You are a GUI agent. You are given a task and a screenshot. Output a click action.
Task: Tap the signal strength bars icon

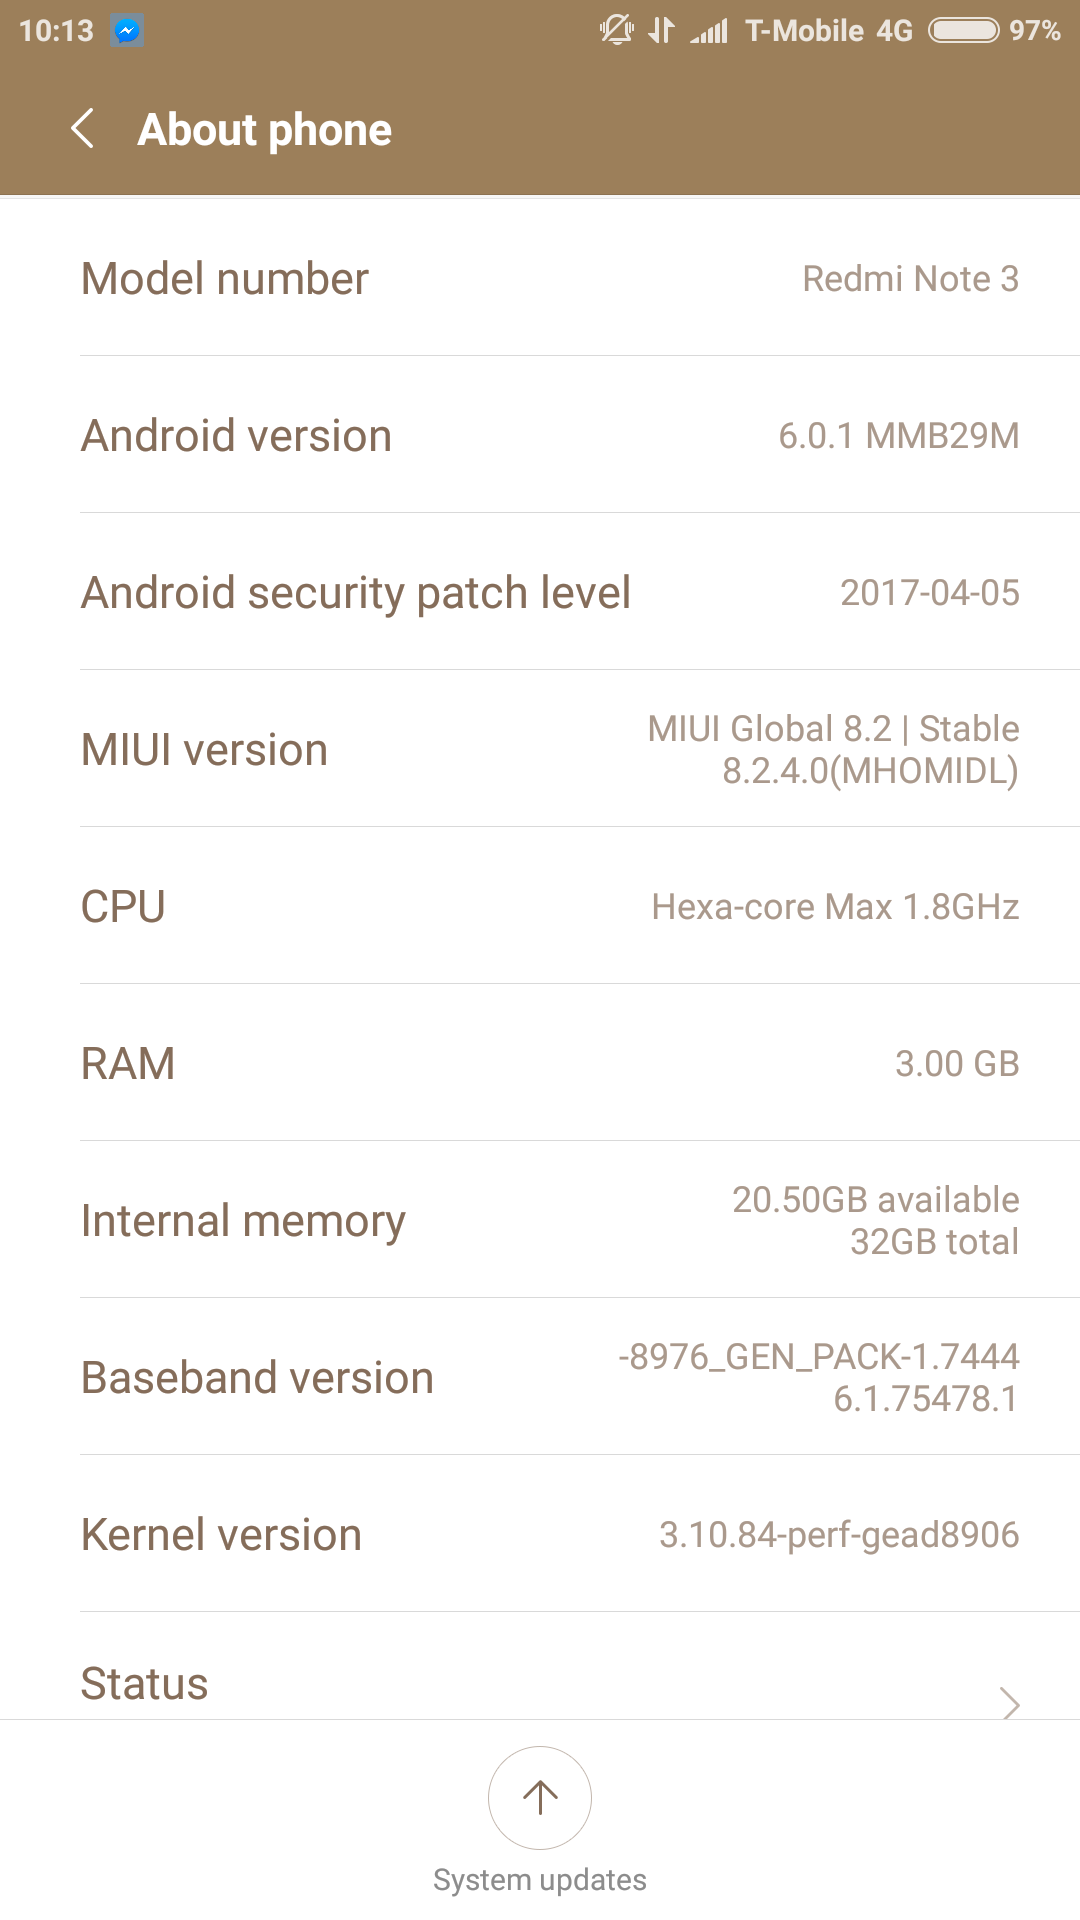709,31
